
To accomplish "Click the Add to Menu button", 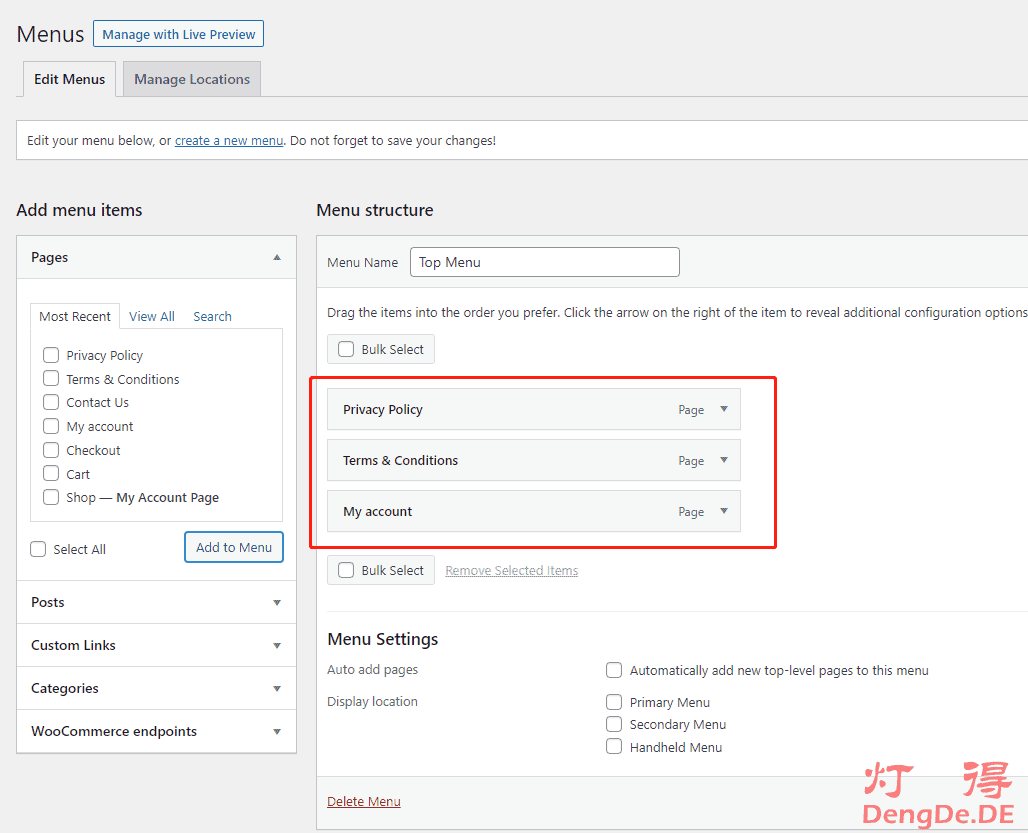I will pyautogui.click(x=234, y=547).
